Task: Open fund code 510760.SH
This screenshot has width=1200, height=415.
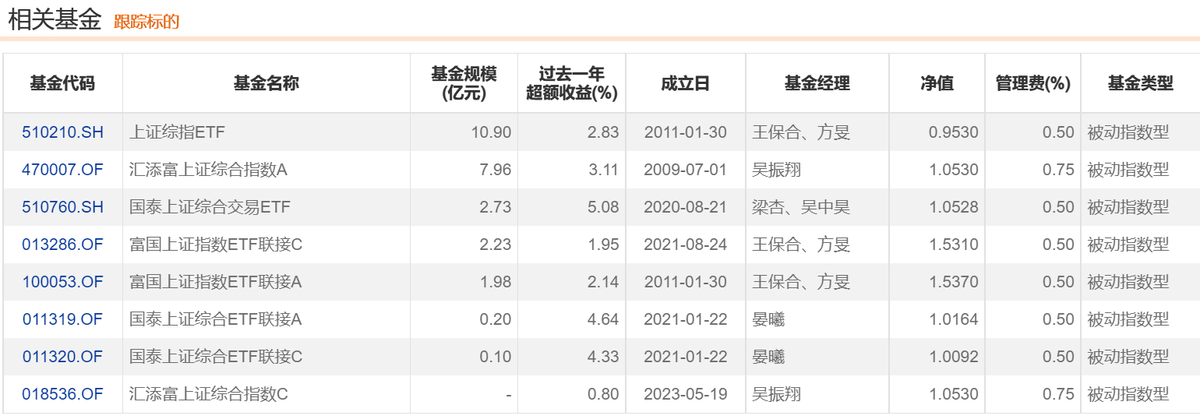Action: click(x=62, y=207)
